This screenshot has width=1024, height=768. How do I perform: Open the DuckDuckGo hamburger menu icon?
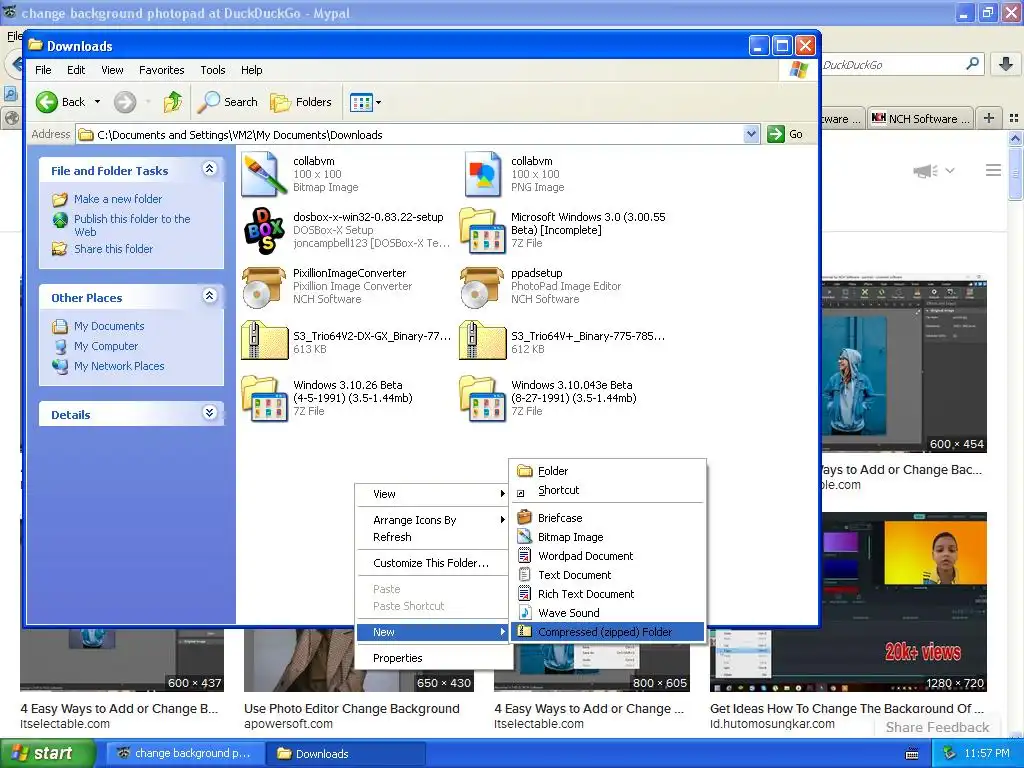click(x=993, y=170)
